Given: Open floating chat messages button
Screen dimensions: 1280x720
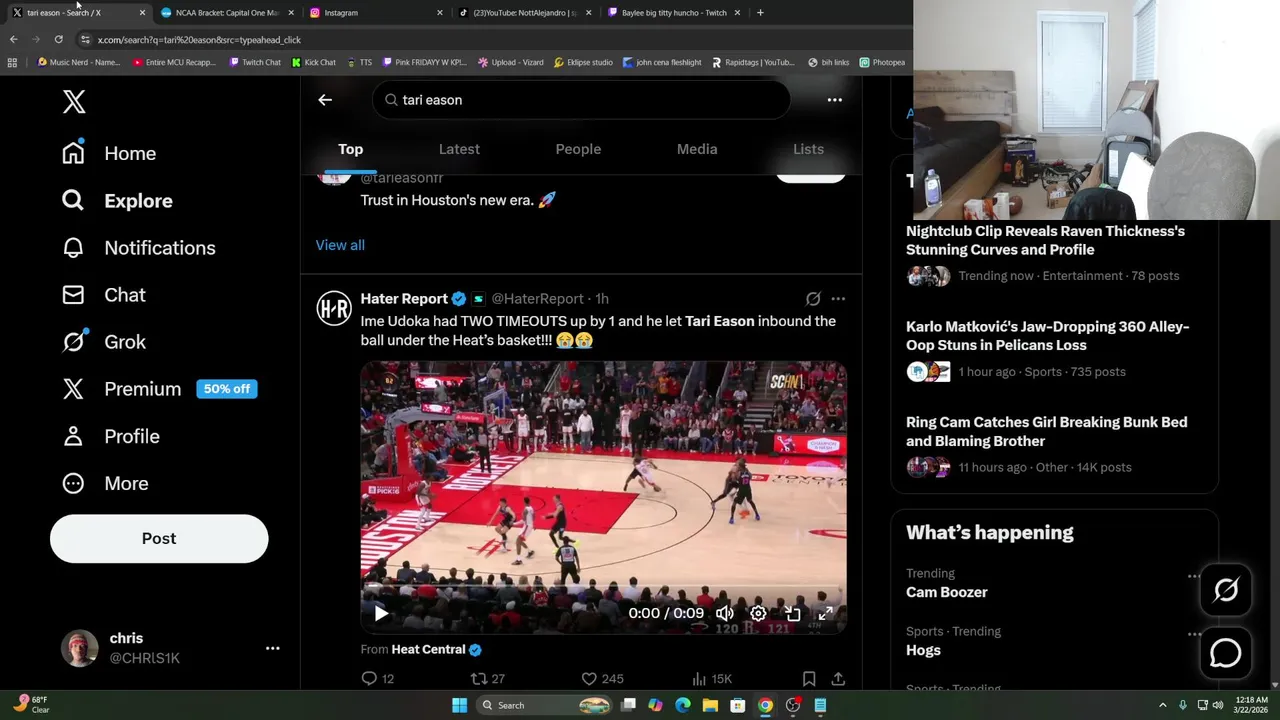Looking at the screenshot, I should pyautogui.click(x=1225, y=653).
